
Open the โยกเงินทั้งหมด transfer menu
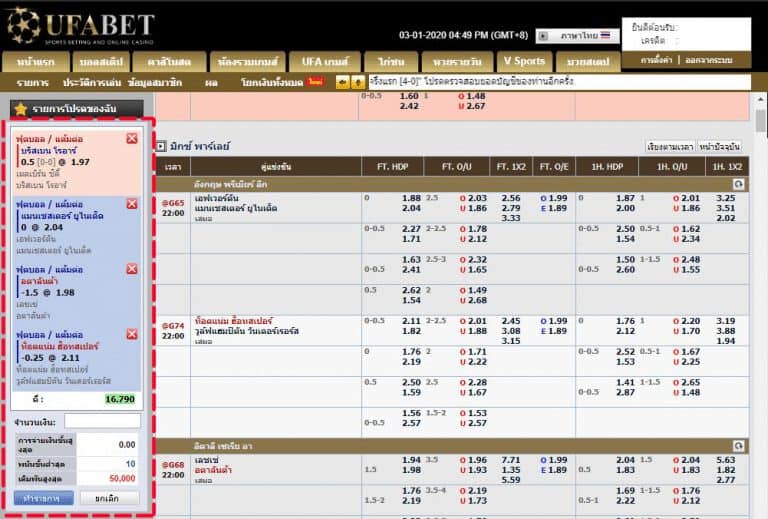coord(272,83)
